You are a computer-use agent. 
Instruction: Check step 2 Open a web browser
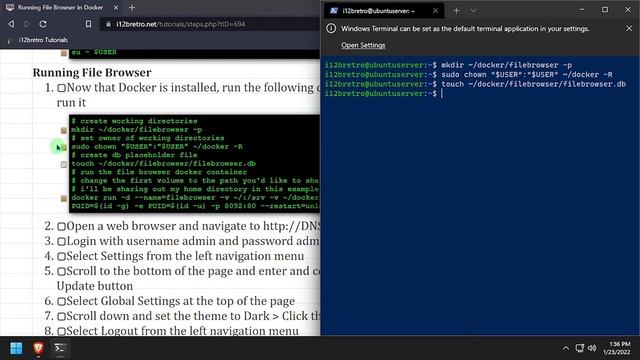click(61, 226)
